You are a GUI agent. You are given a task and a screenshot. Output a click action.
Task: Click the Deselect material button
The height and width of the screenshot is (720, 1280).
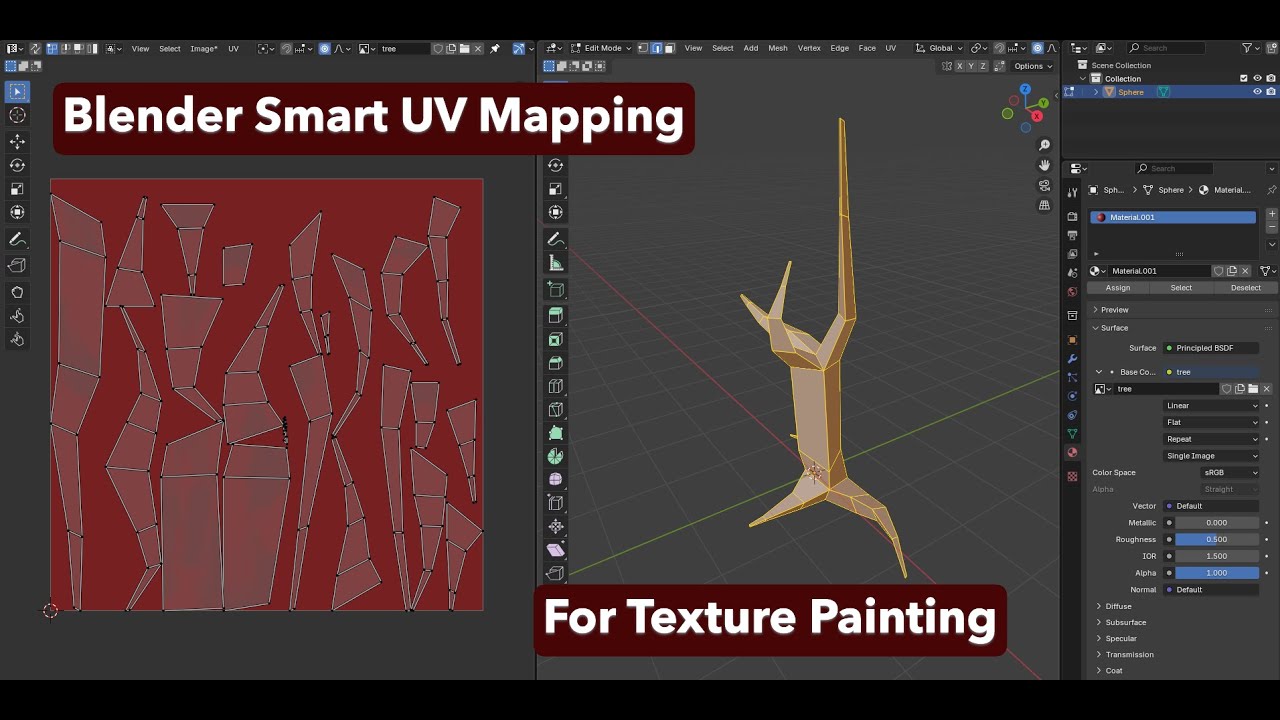[1246, 288]
